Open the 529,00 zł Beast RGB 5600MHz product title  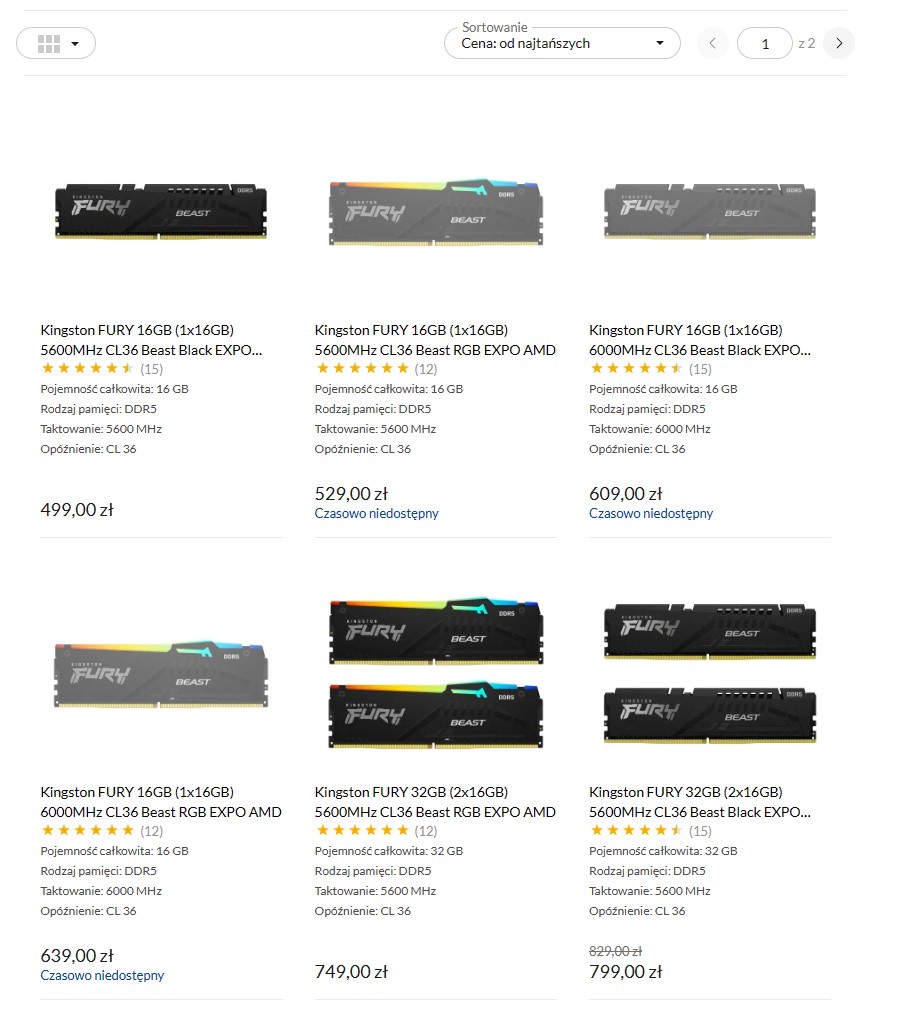pyautogui.click(x=435, y=339)
